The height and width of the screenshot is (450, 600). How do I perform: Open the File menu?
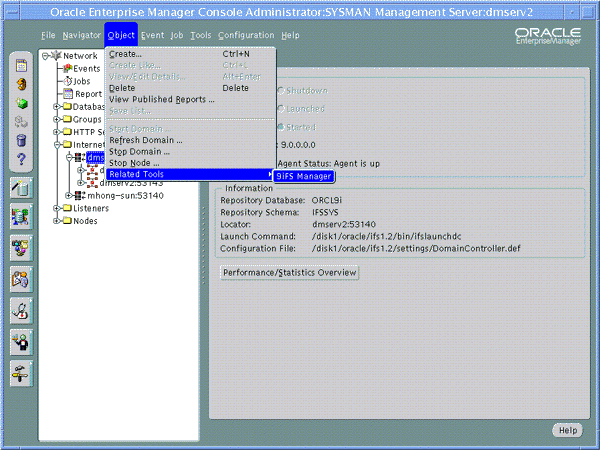pos(48,35)
